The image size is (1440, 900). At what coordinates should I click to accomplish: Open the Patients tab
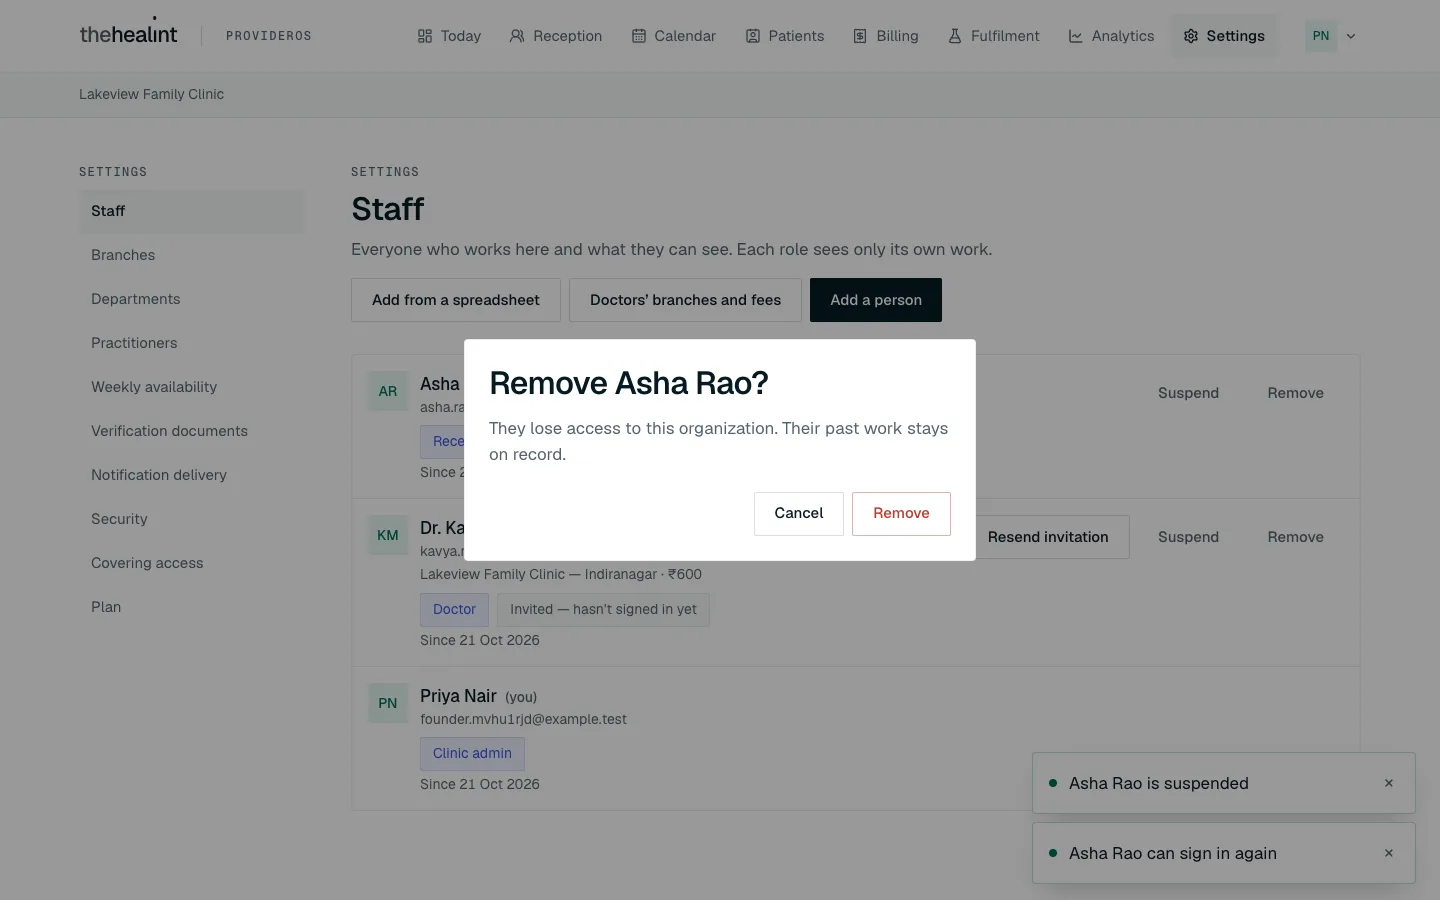[x=785, y=36]
